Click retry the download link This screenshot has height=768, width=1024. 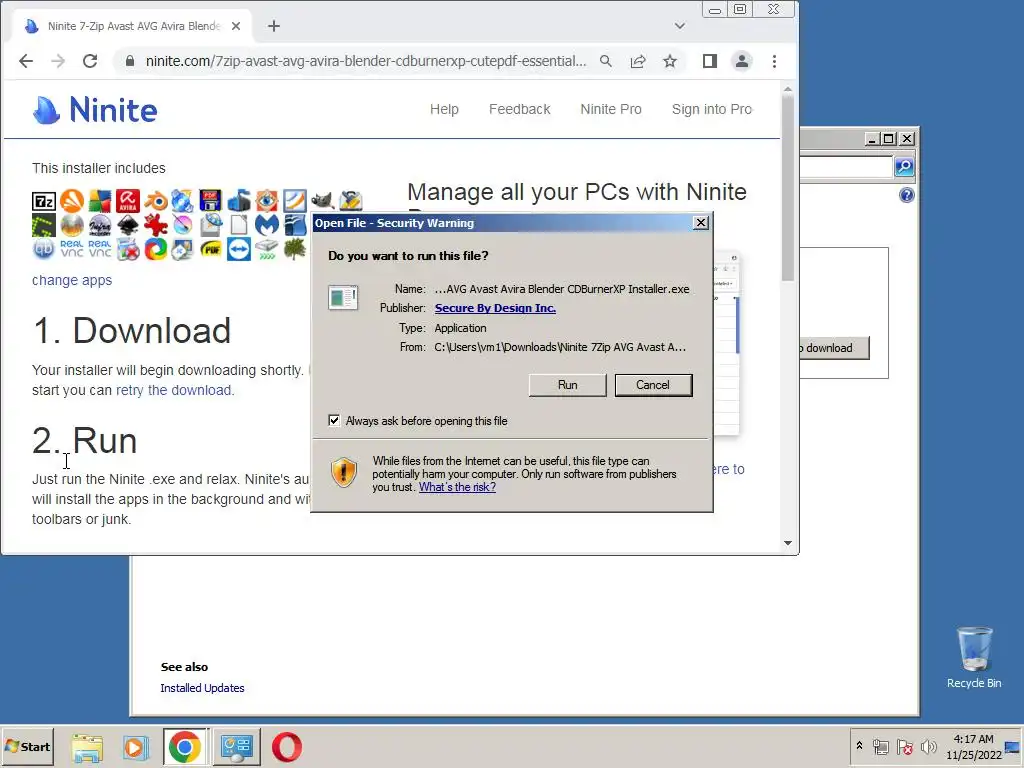(174, 390)
